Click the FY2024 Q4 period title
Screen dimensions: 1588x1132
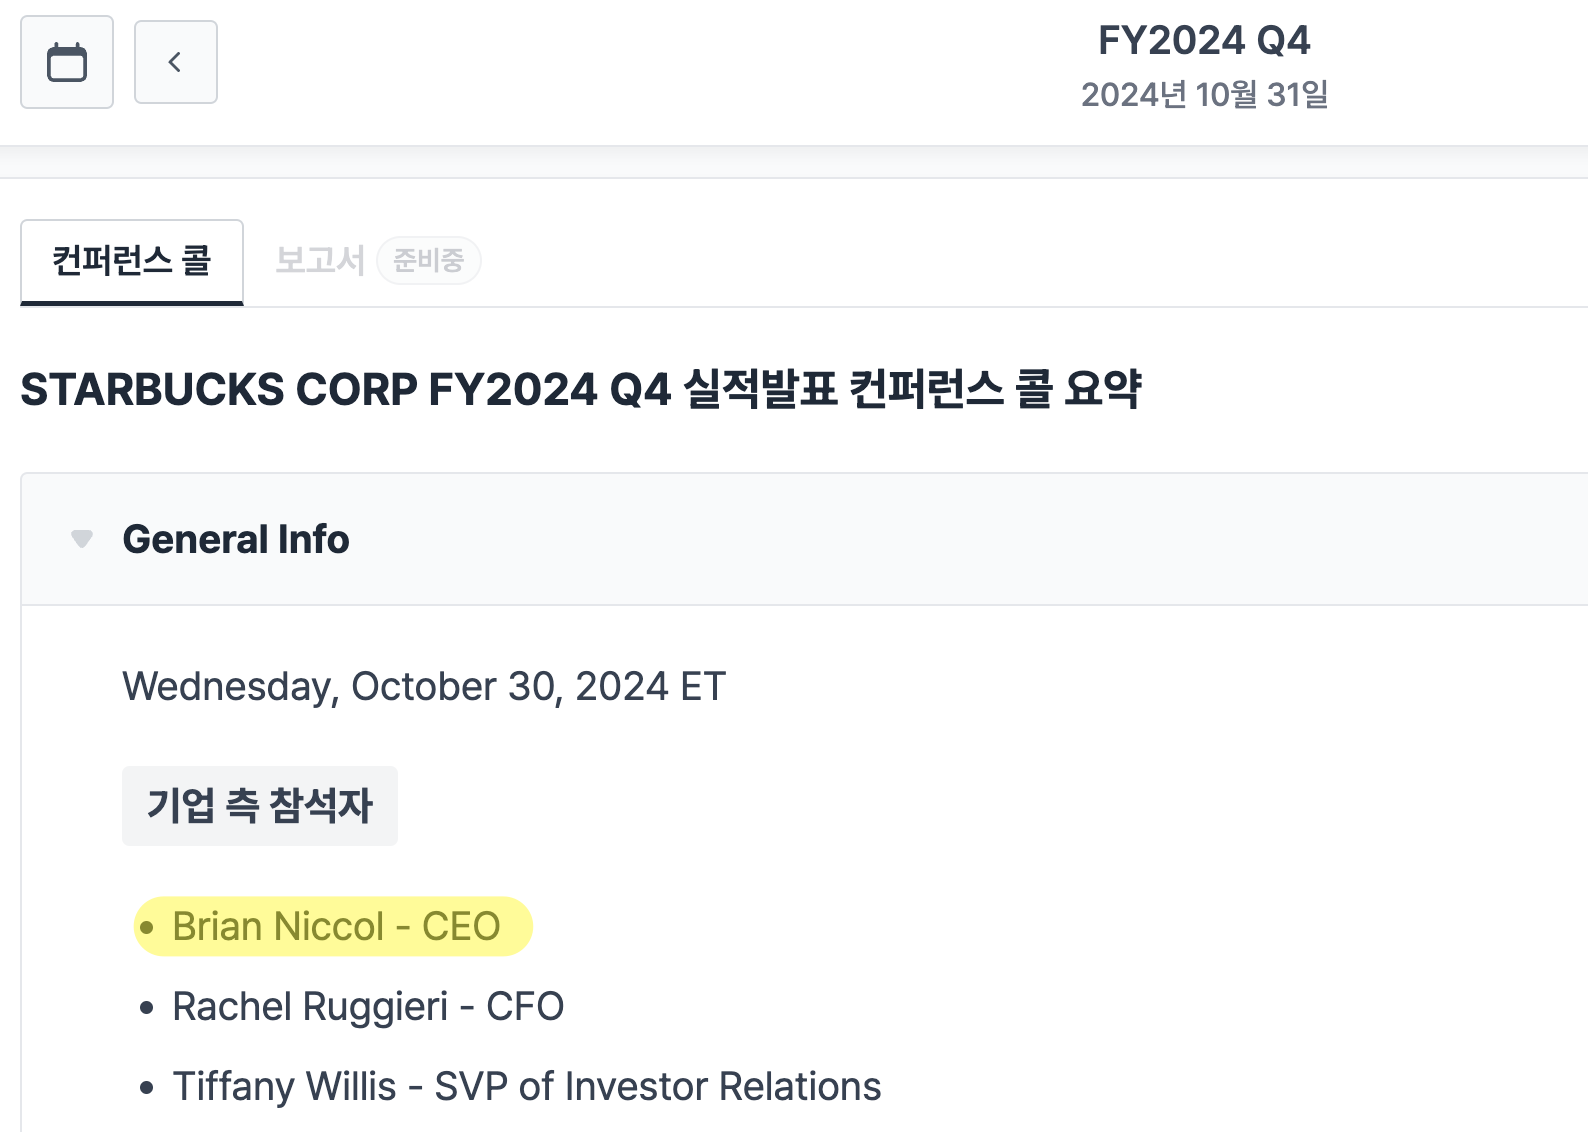pos(1204,41)
